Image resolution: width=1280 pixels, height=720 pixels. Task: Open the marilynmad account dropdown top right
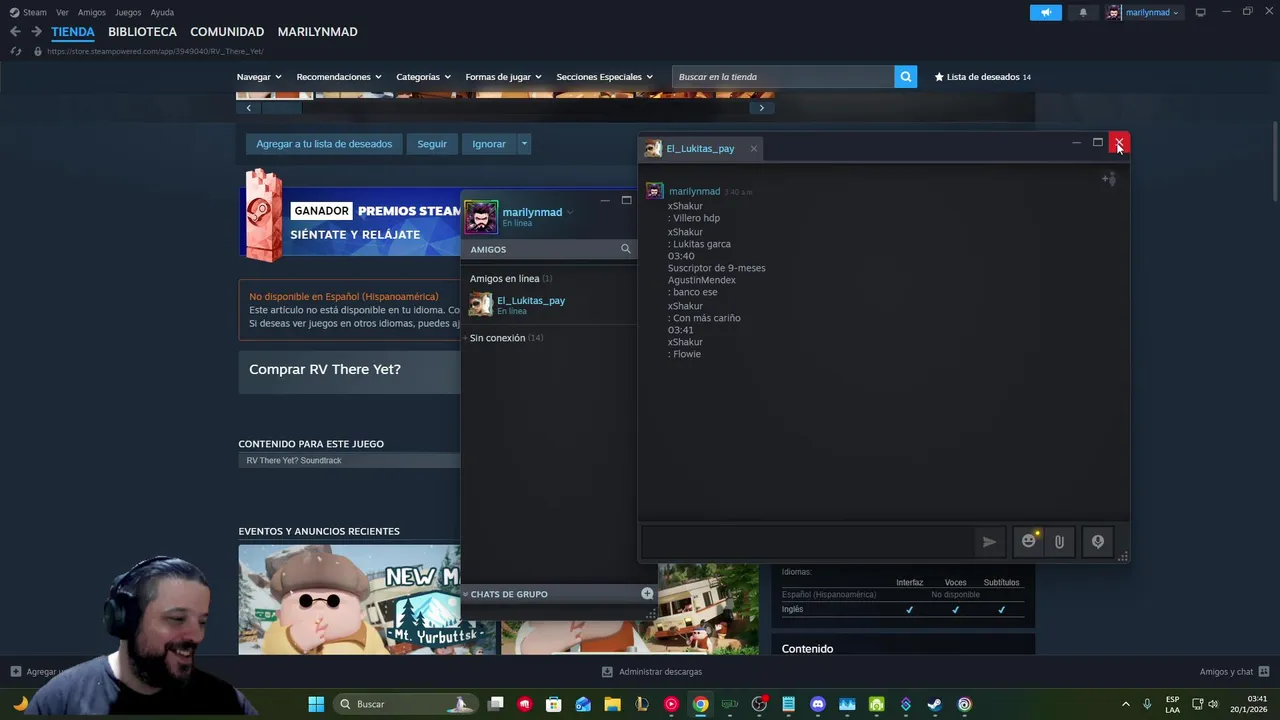pos(1143,13)
